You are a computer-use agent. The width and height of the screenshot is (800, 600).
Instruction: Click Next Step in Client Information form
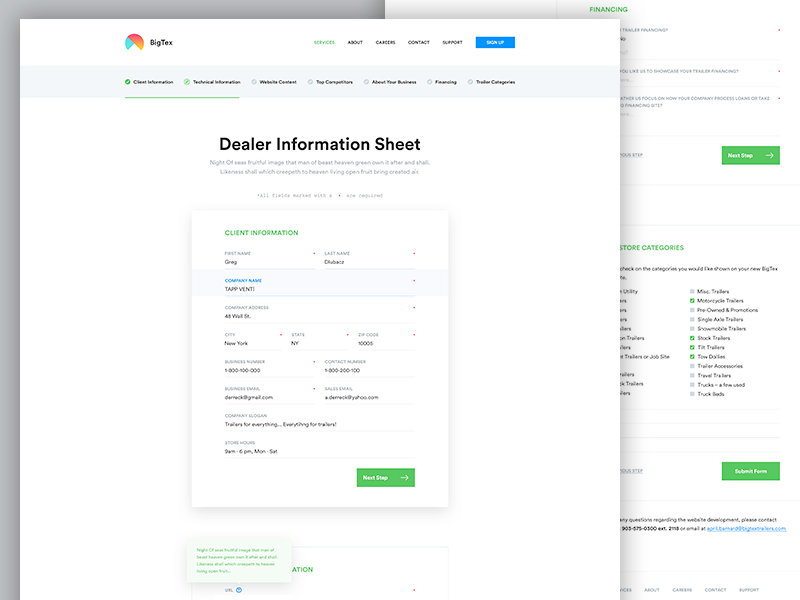tap(385, 478)
